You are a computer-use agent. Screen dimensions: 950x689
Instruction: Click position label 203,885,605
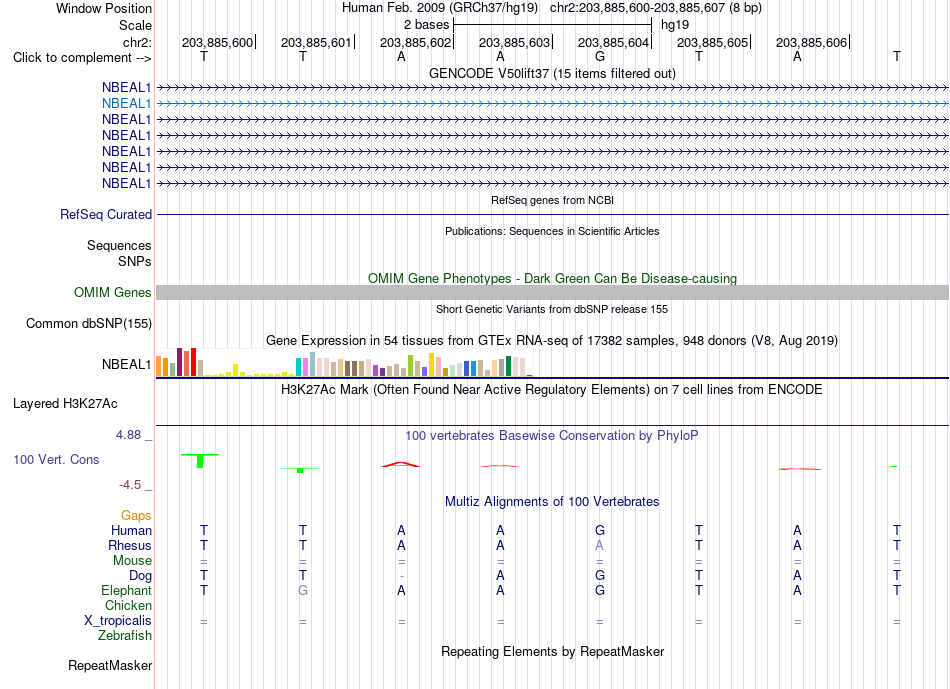[712, 42]
